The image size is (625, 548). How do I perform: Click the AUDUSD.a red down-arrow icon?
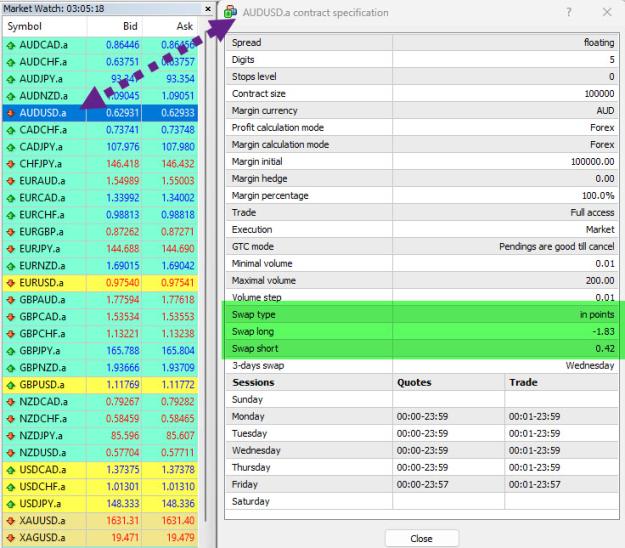point(11,113)
